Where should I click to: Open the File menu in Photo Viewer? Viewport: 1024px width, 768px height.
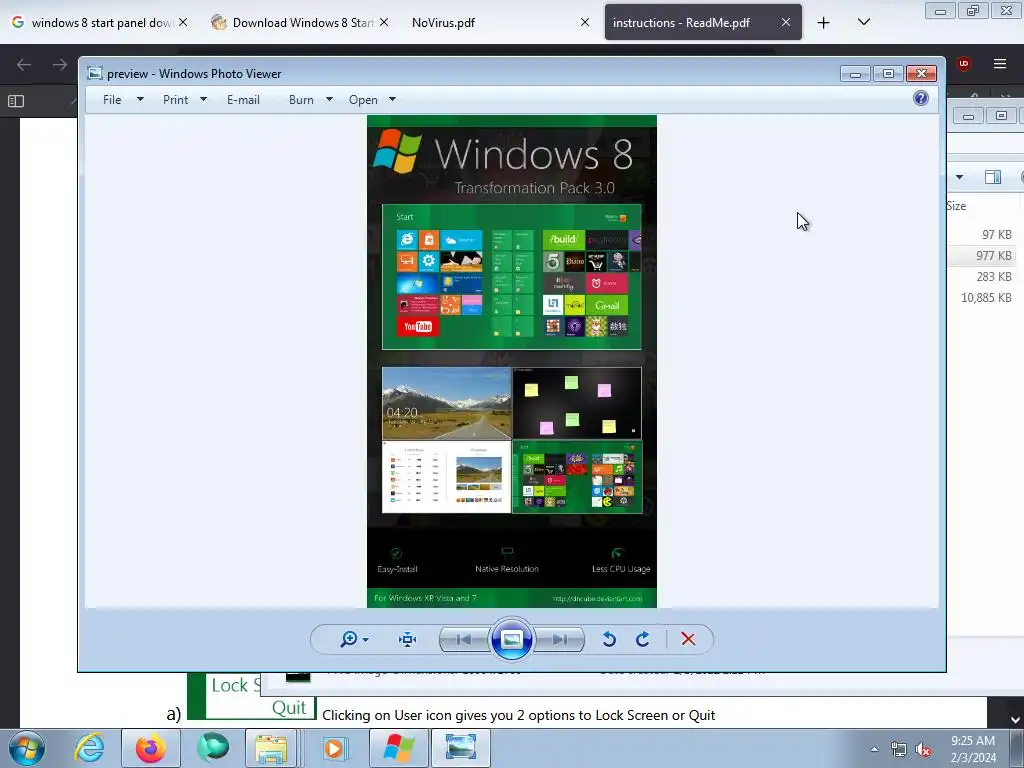pyautogui.click(x=112, y=100)
